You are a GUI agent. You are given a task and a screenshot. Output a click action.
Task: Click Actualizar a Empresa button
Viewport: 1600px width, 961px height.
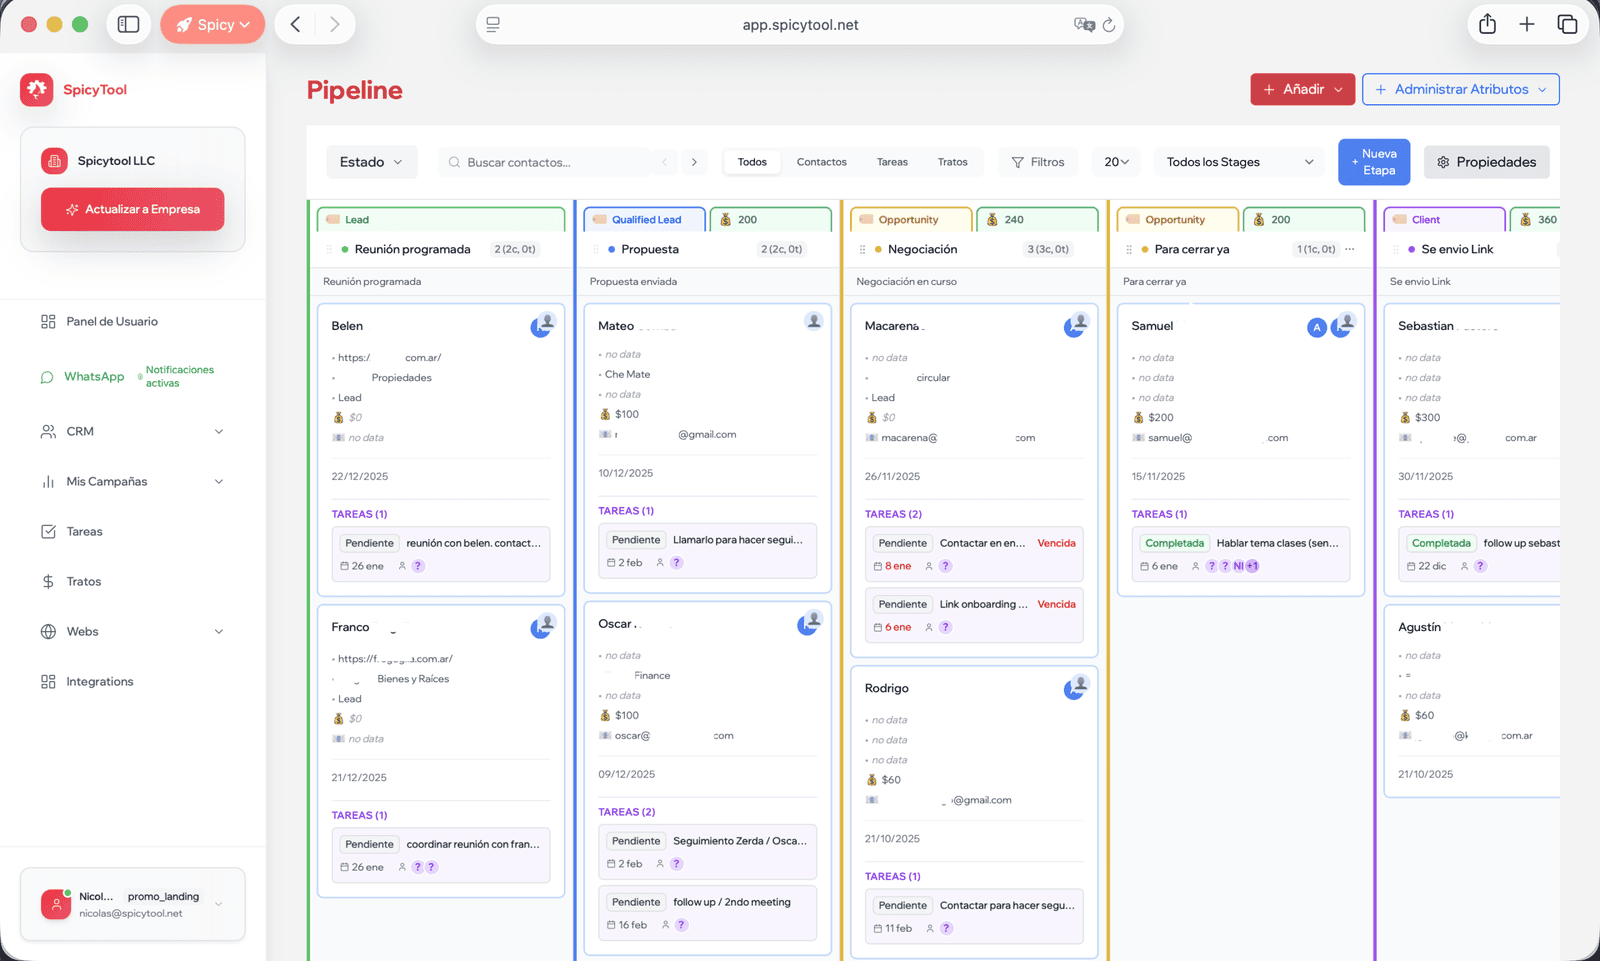[x=132, y=210]
